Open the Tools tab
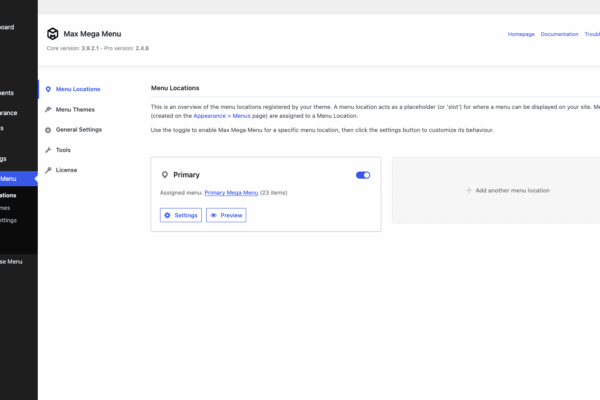 tap(63, 150)
